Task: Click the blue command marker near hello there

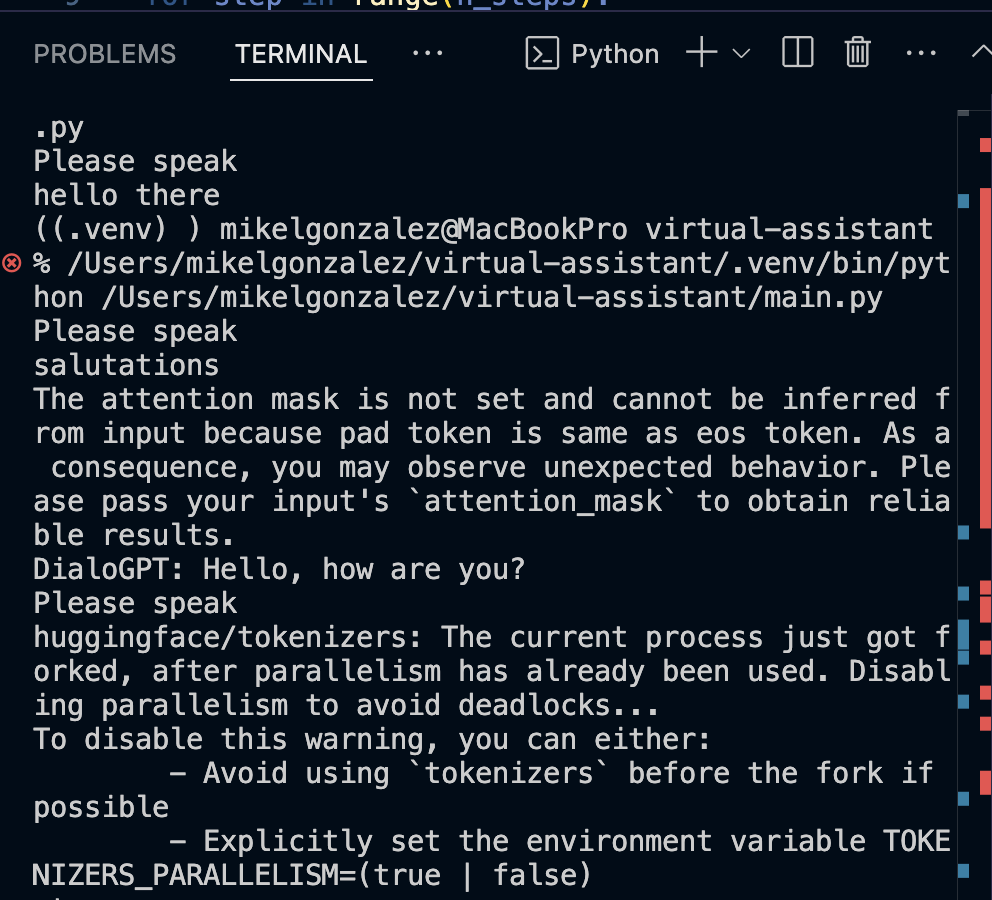Action: click(x=964, y=201)
